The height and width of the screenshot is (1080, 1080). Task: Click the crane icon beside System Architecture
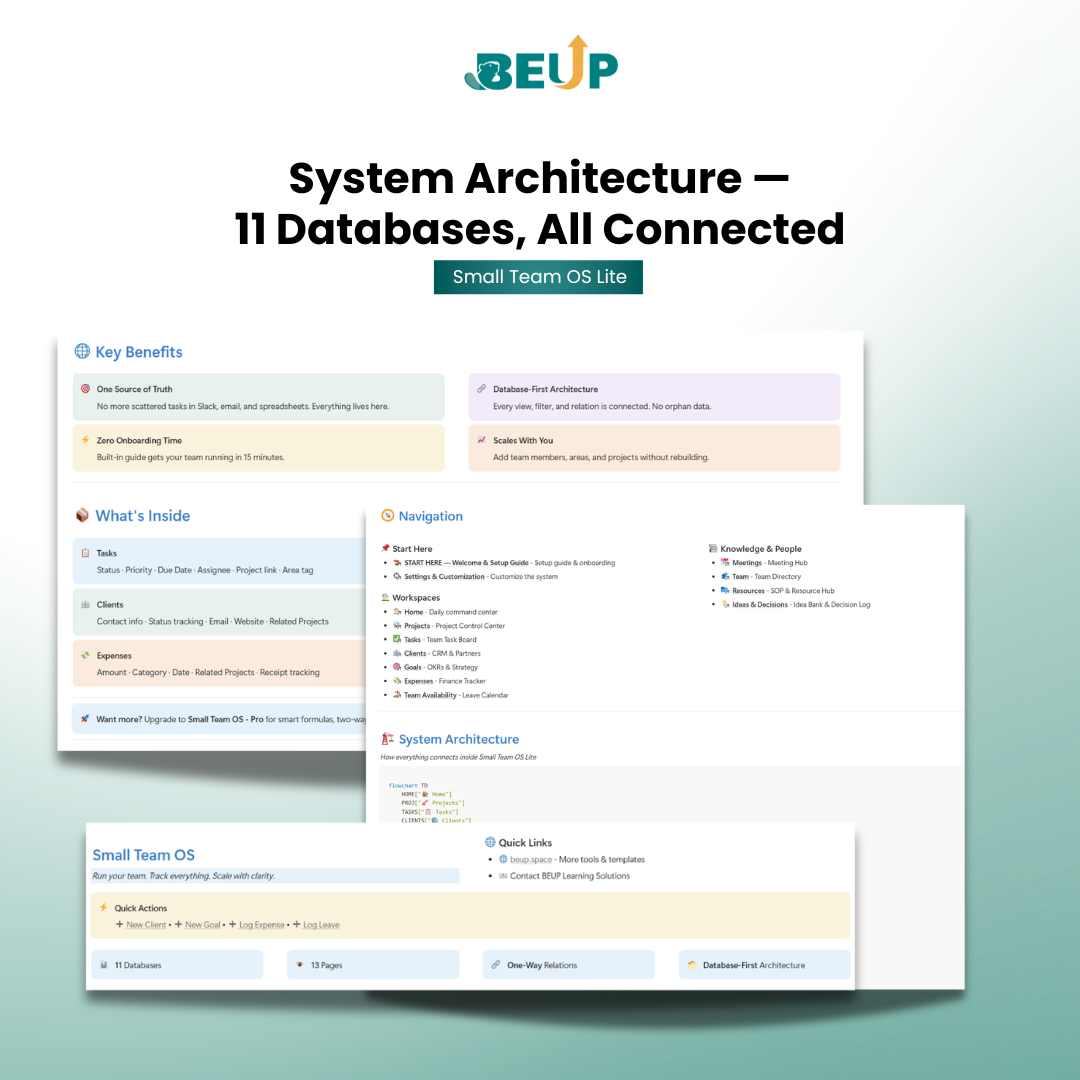387,739
